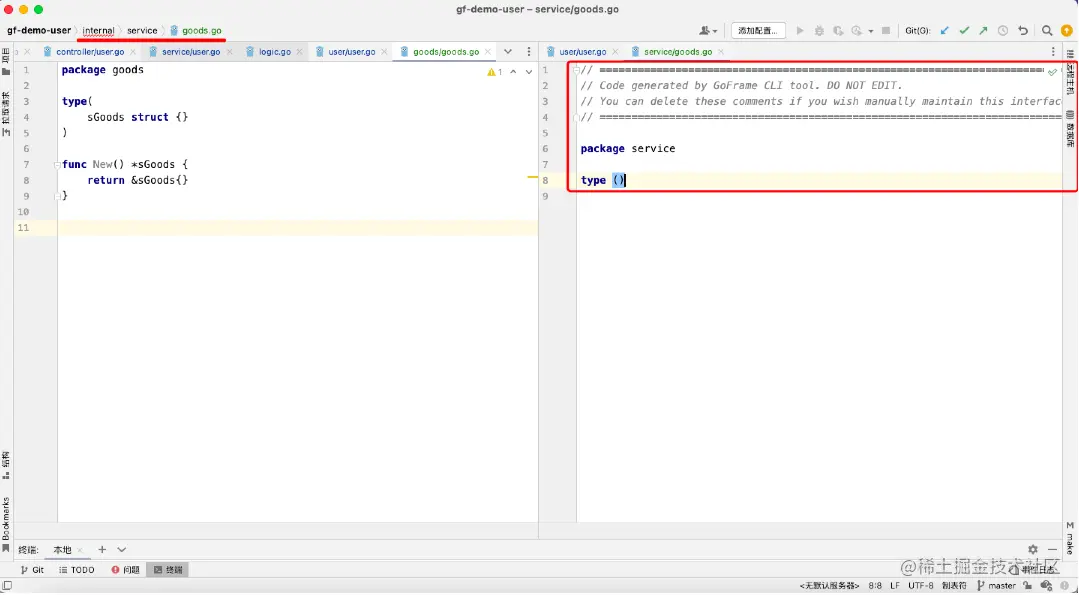Click the green Run play icon
Image resolution: width=1079 pixels, height=595 pixels.
(800, 31)
